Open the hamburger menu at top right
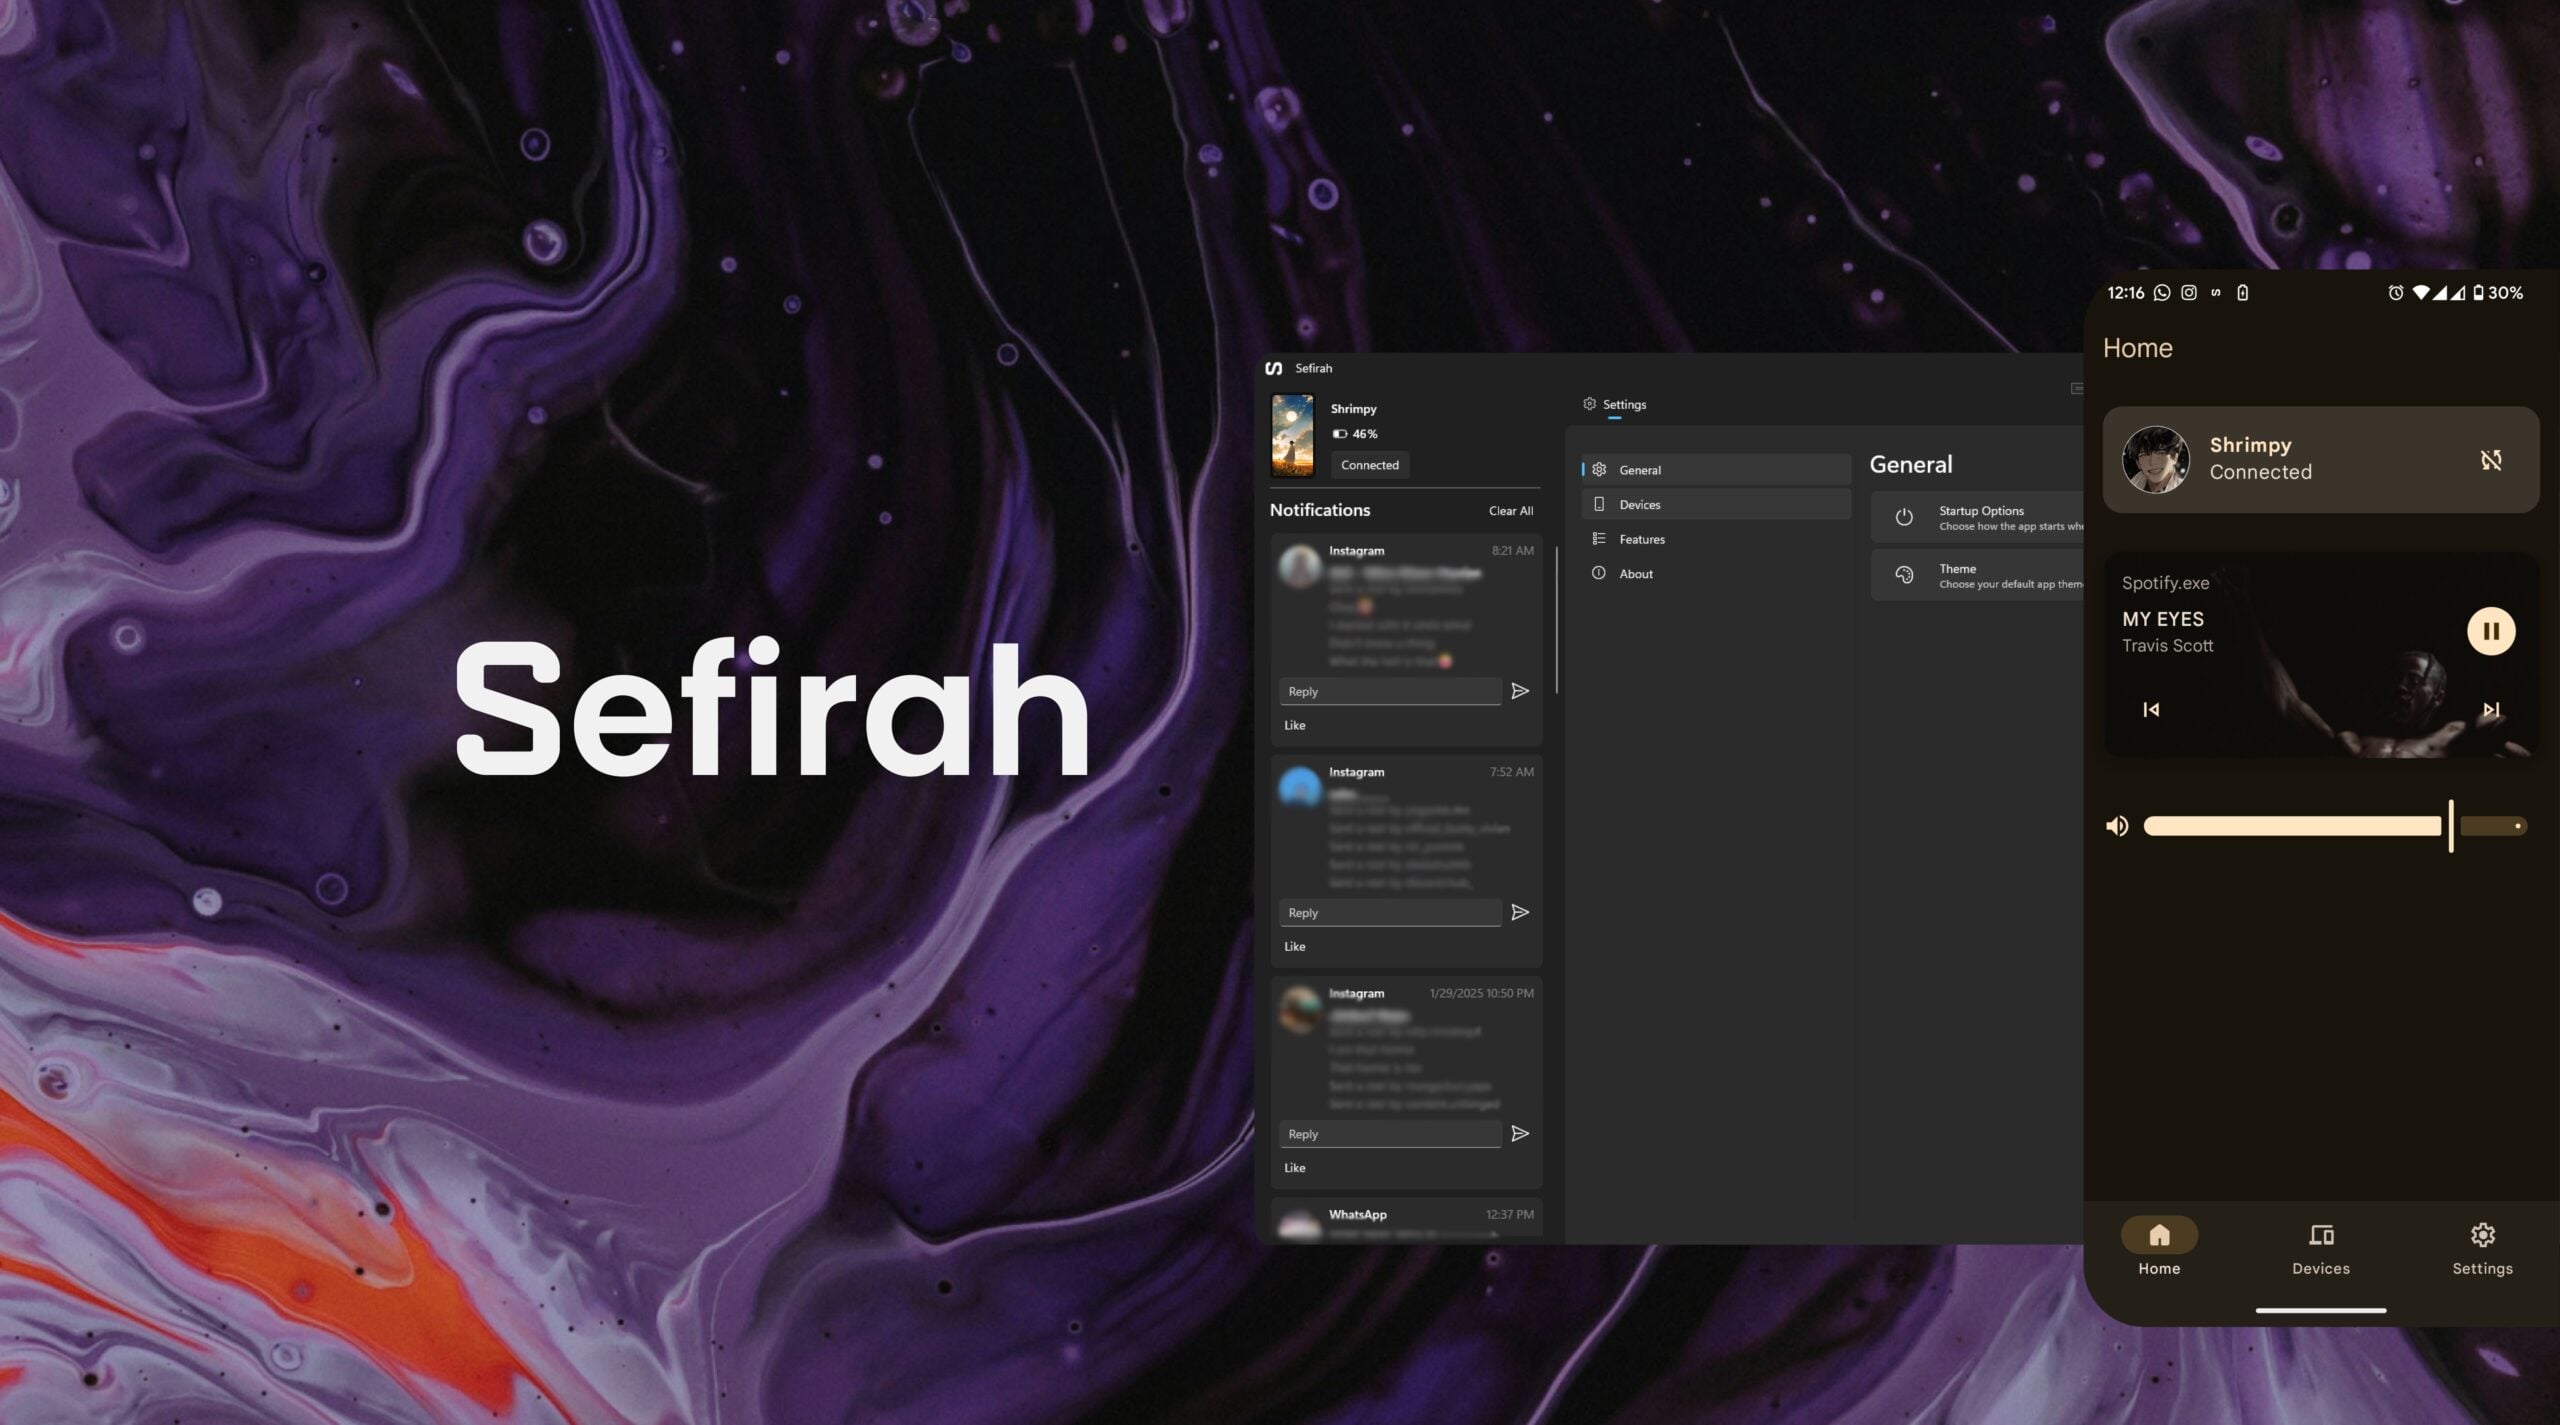Viewport: 2560px width, 1425px height. click(x=2078, y=387)
